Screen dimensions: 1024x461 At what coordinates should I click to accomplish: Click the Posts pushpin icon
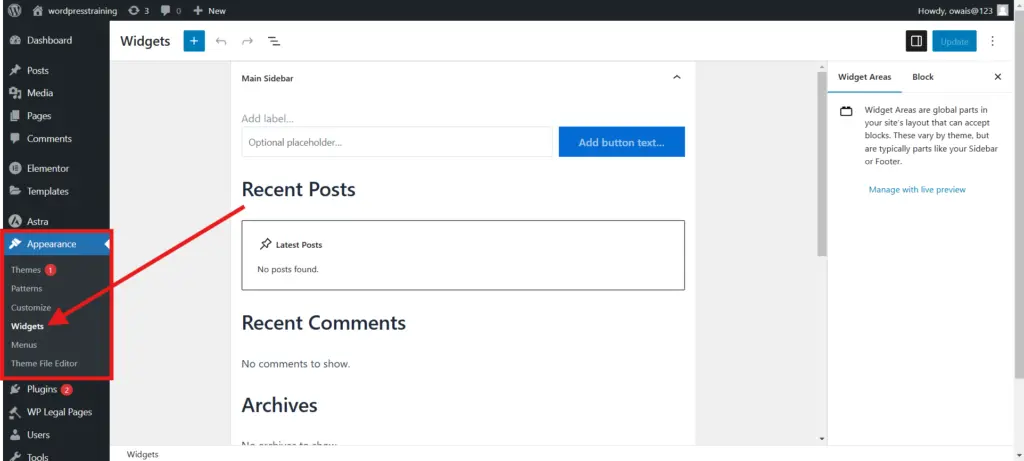(x=15, y=71)
